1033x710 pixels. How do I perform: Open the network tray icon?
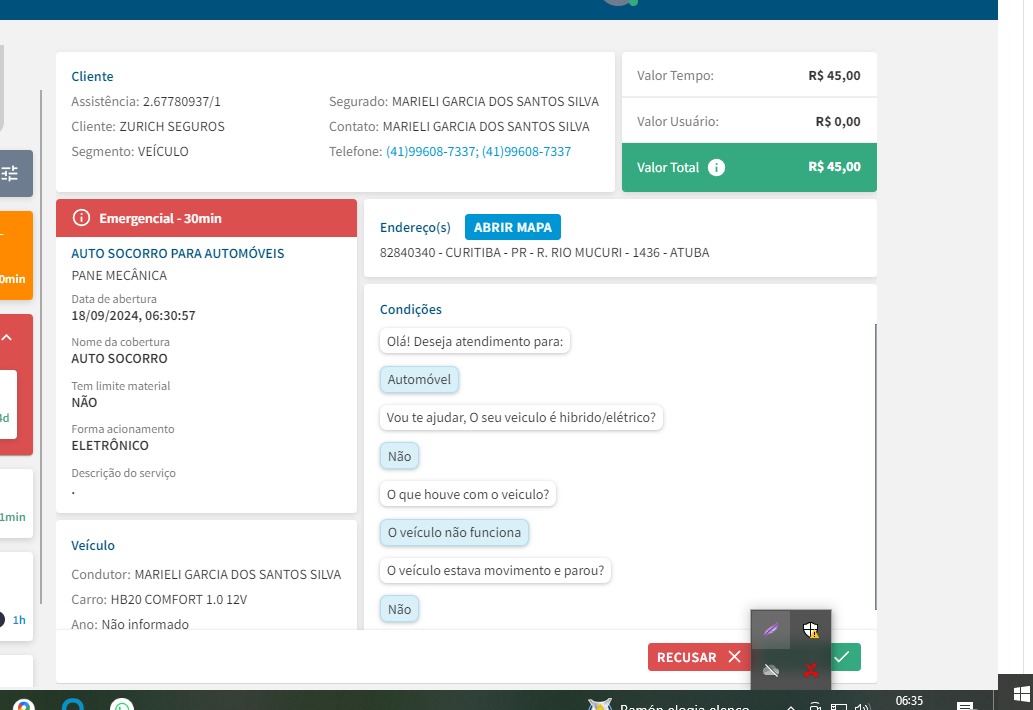(x=838, y=707)
